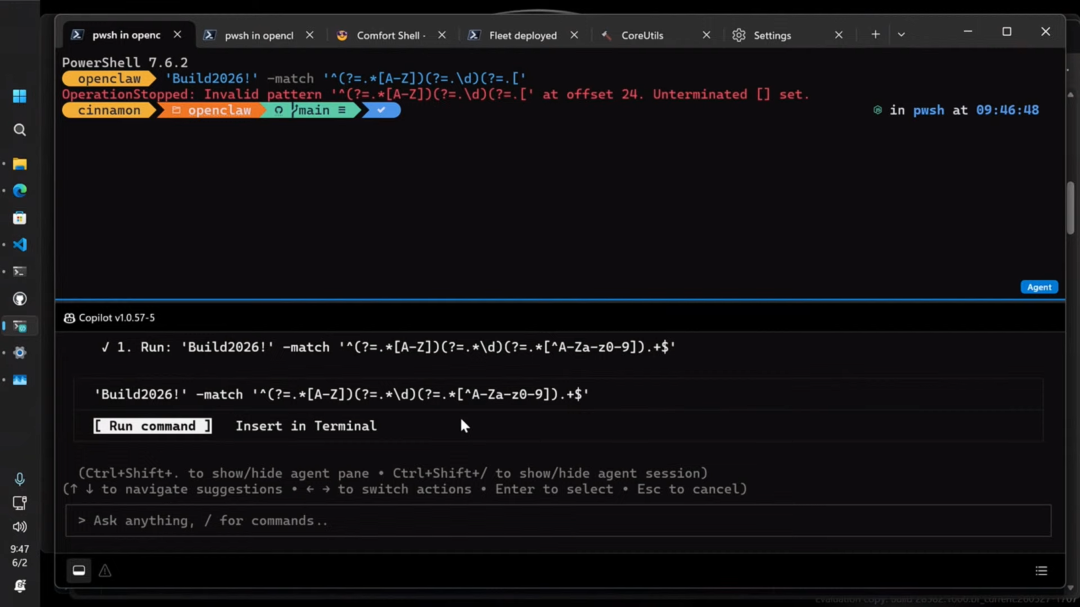Viewport: 1080px width, 607px height.
Task: Choose Insert in Terminal action
Action: (x=306, y=426)
